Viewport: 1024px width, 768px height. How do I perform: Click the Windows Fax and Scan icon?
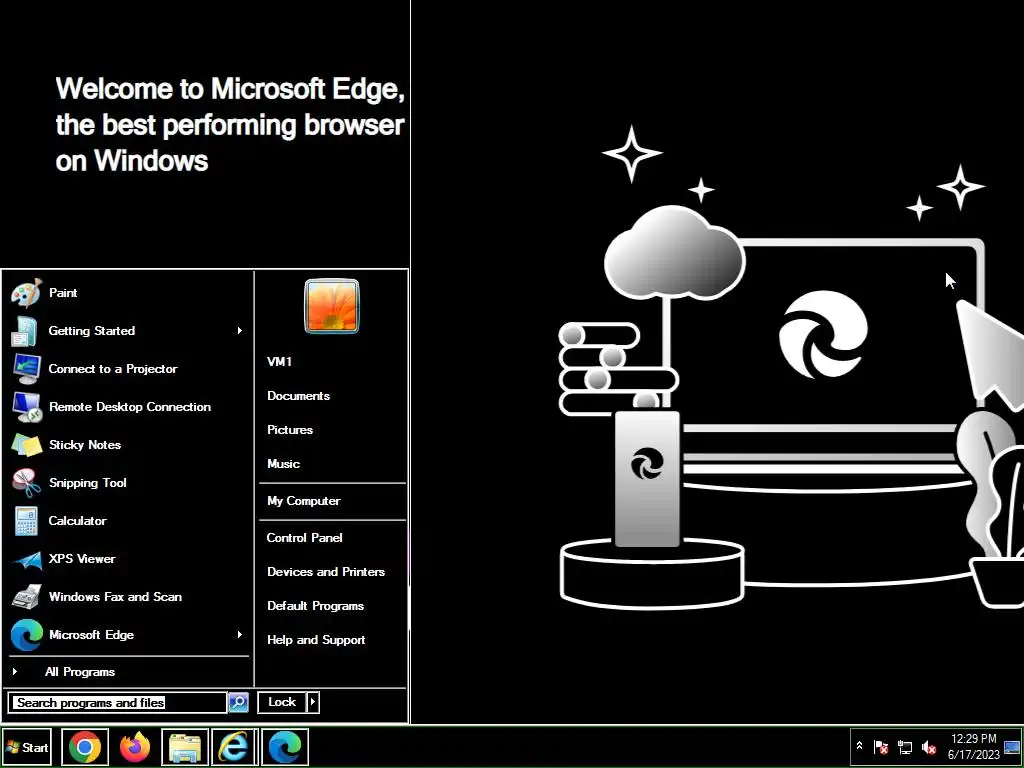27,597
